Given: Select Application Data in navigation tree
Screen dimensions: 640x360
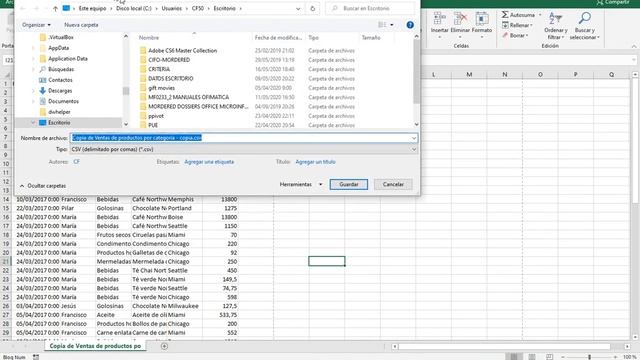Looking at the screenshot, I should 68,59.
